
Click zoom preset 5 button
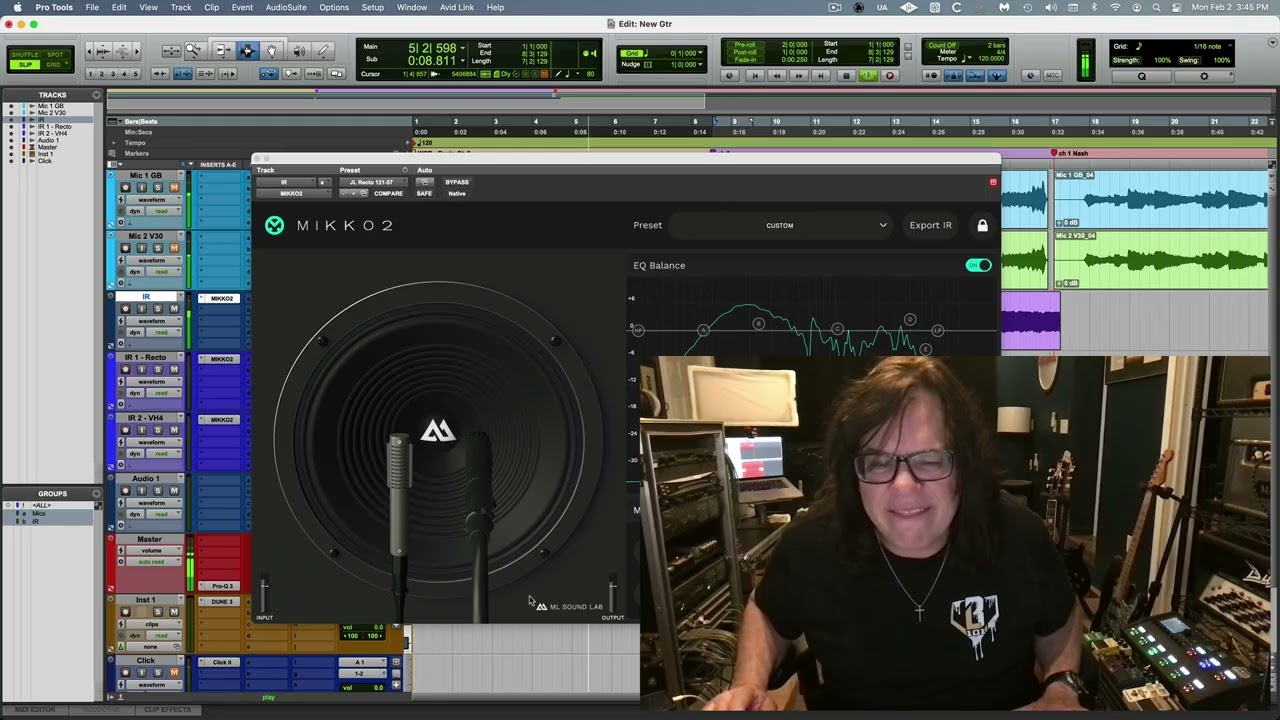coord(135,74)
